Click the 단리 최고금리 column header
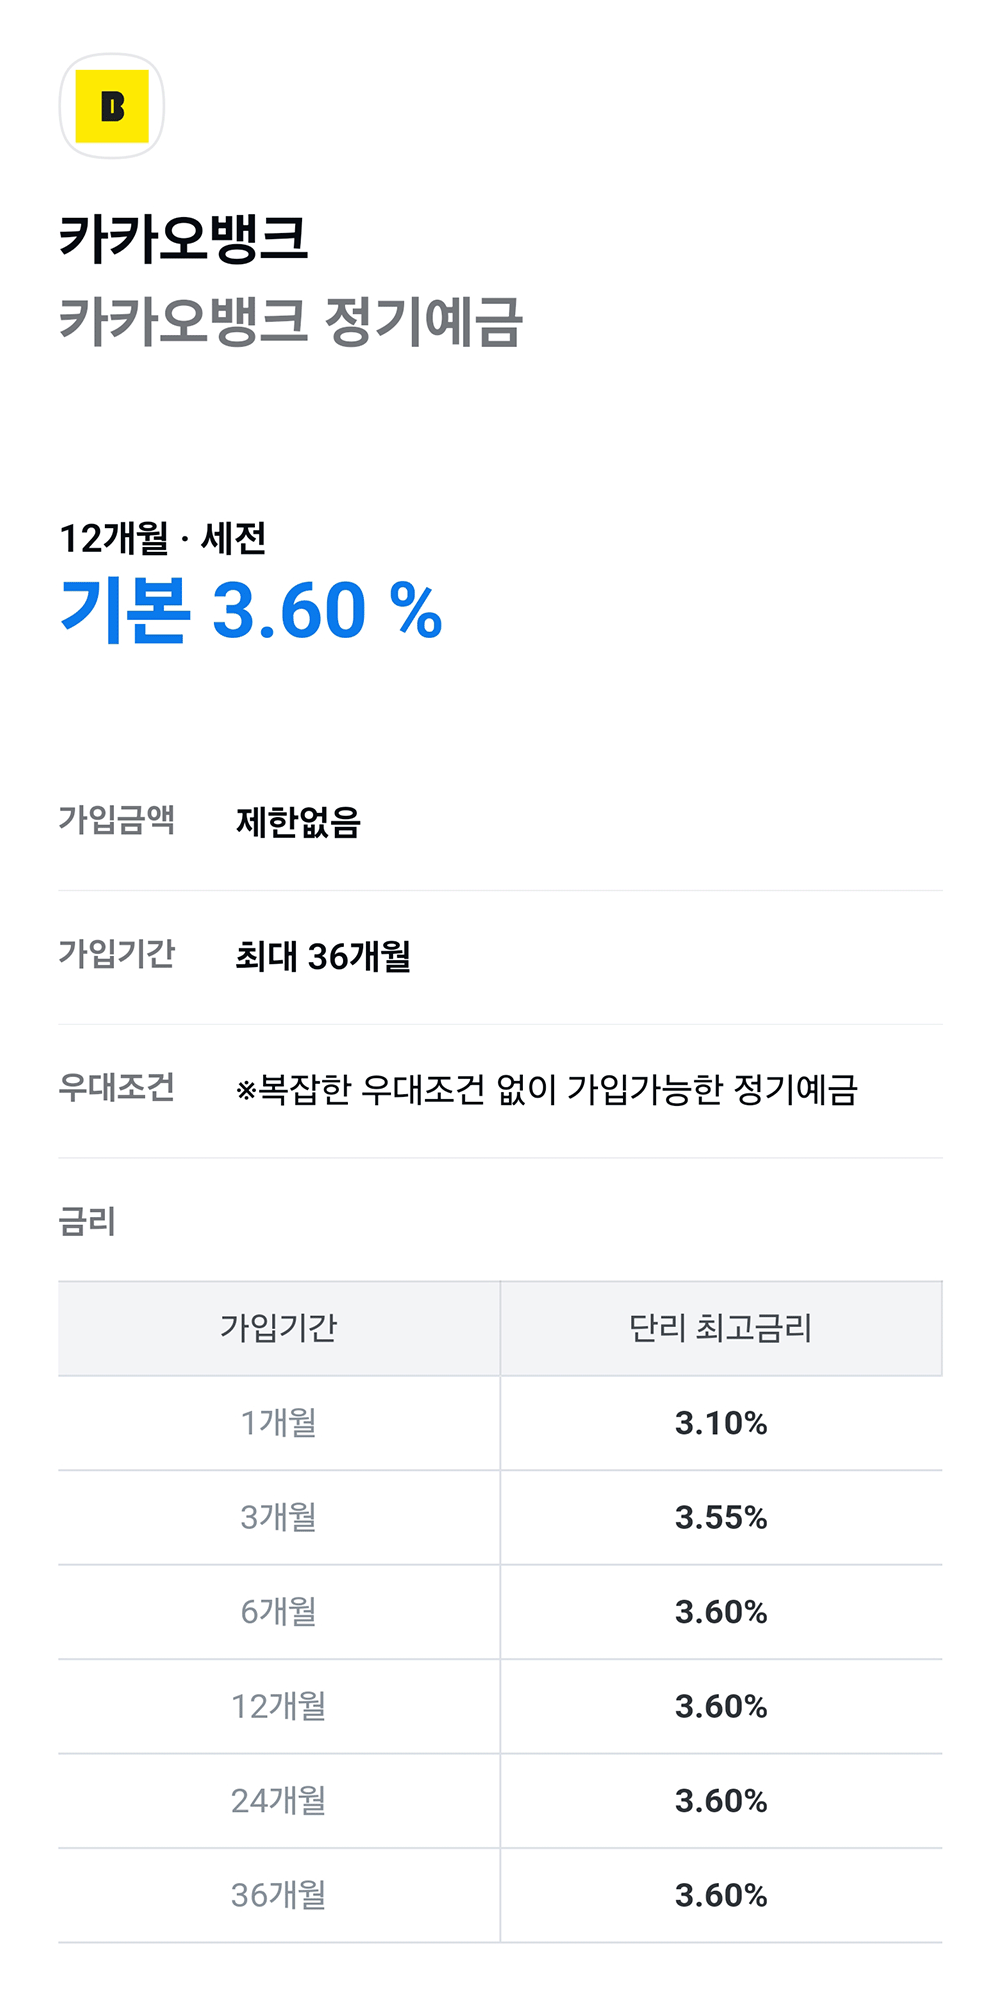 (720, 1328)
